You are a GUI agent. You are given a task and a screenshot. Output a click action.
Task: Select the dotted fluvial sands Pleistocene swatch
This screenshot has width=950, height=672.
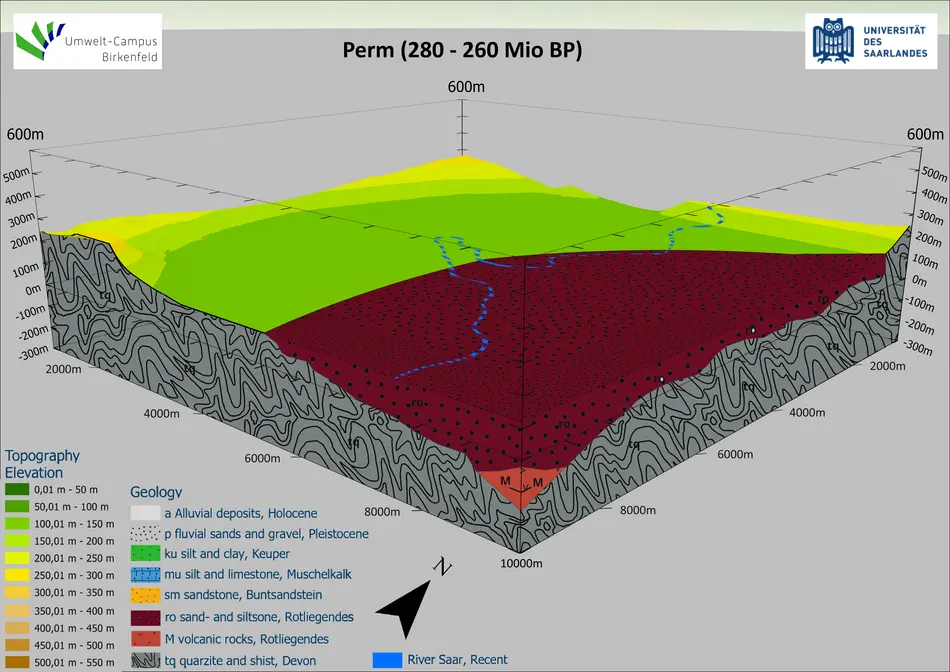146,534
